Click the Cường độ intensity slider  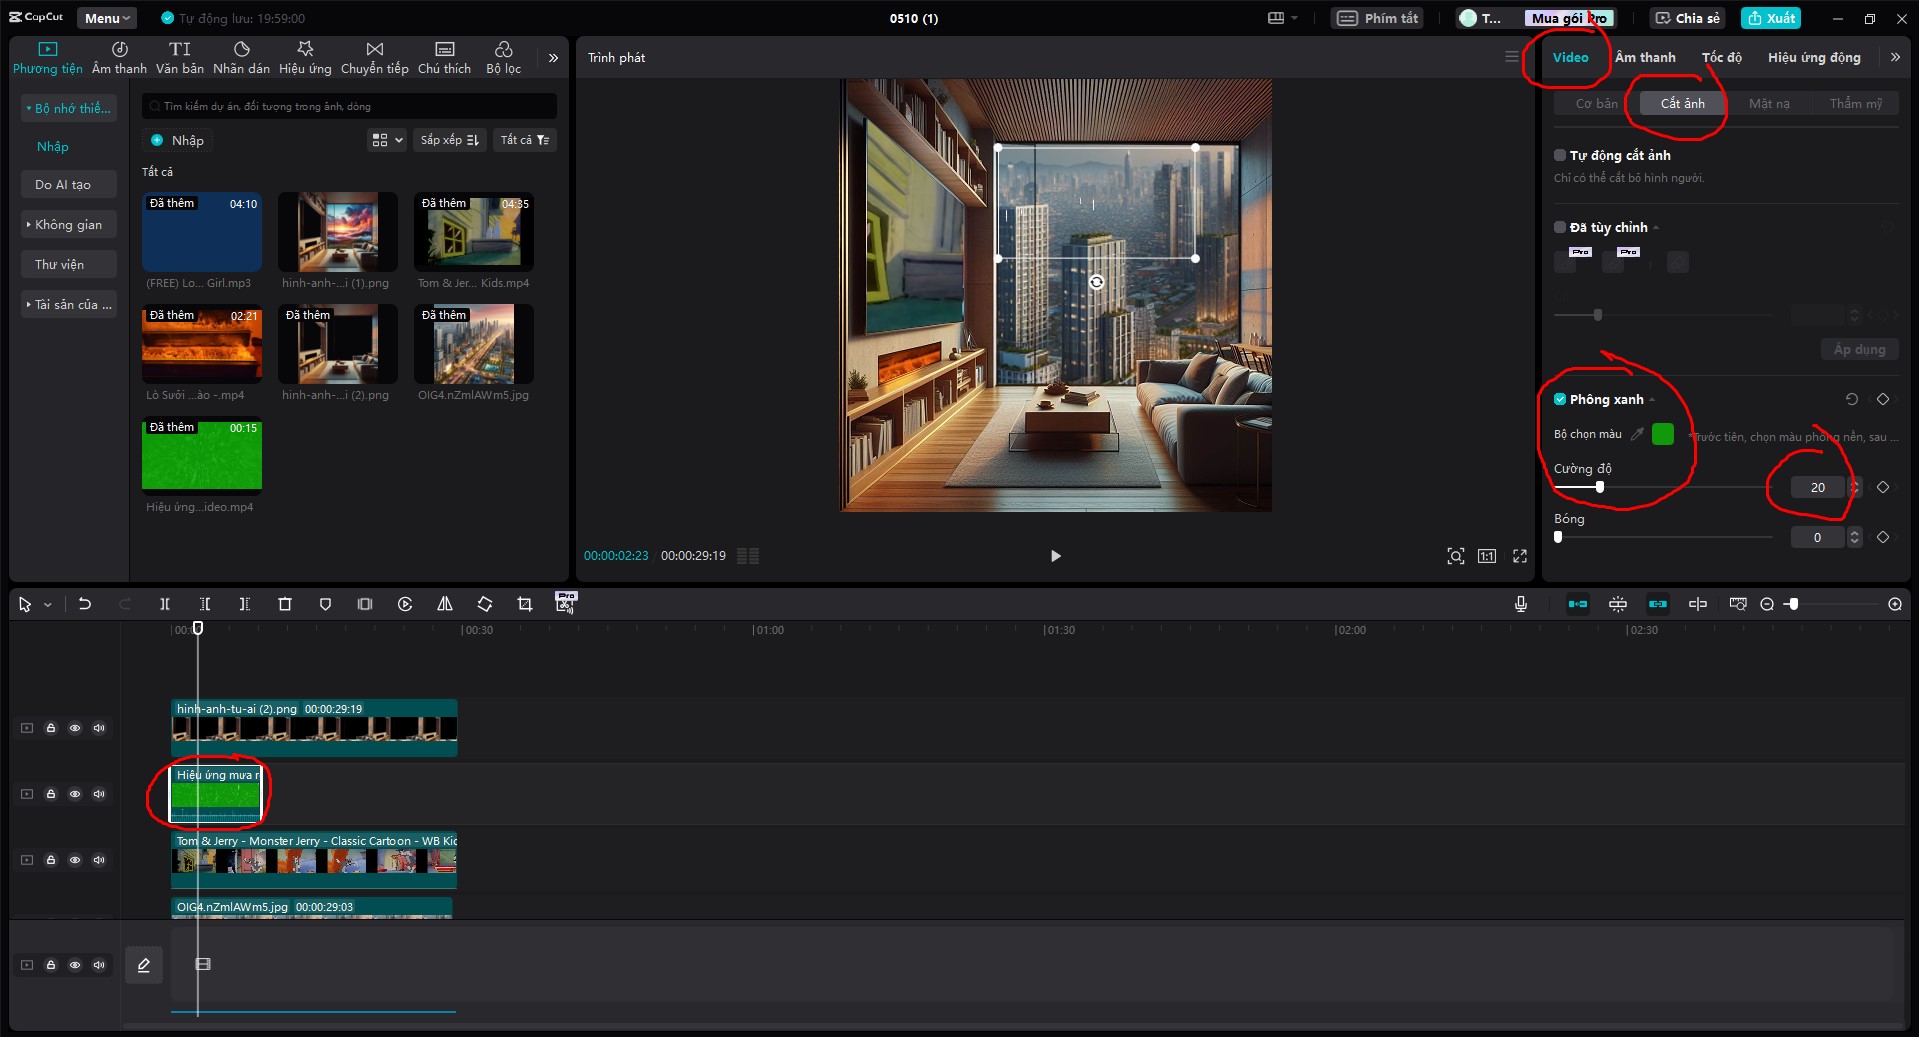(x=1664, y=487)
